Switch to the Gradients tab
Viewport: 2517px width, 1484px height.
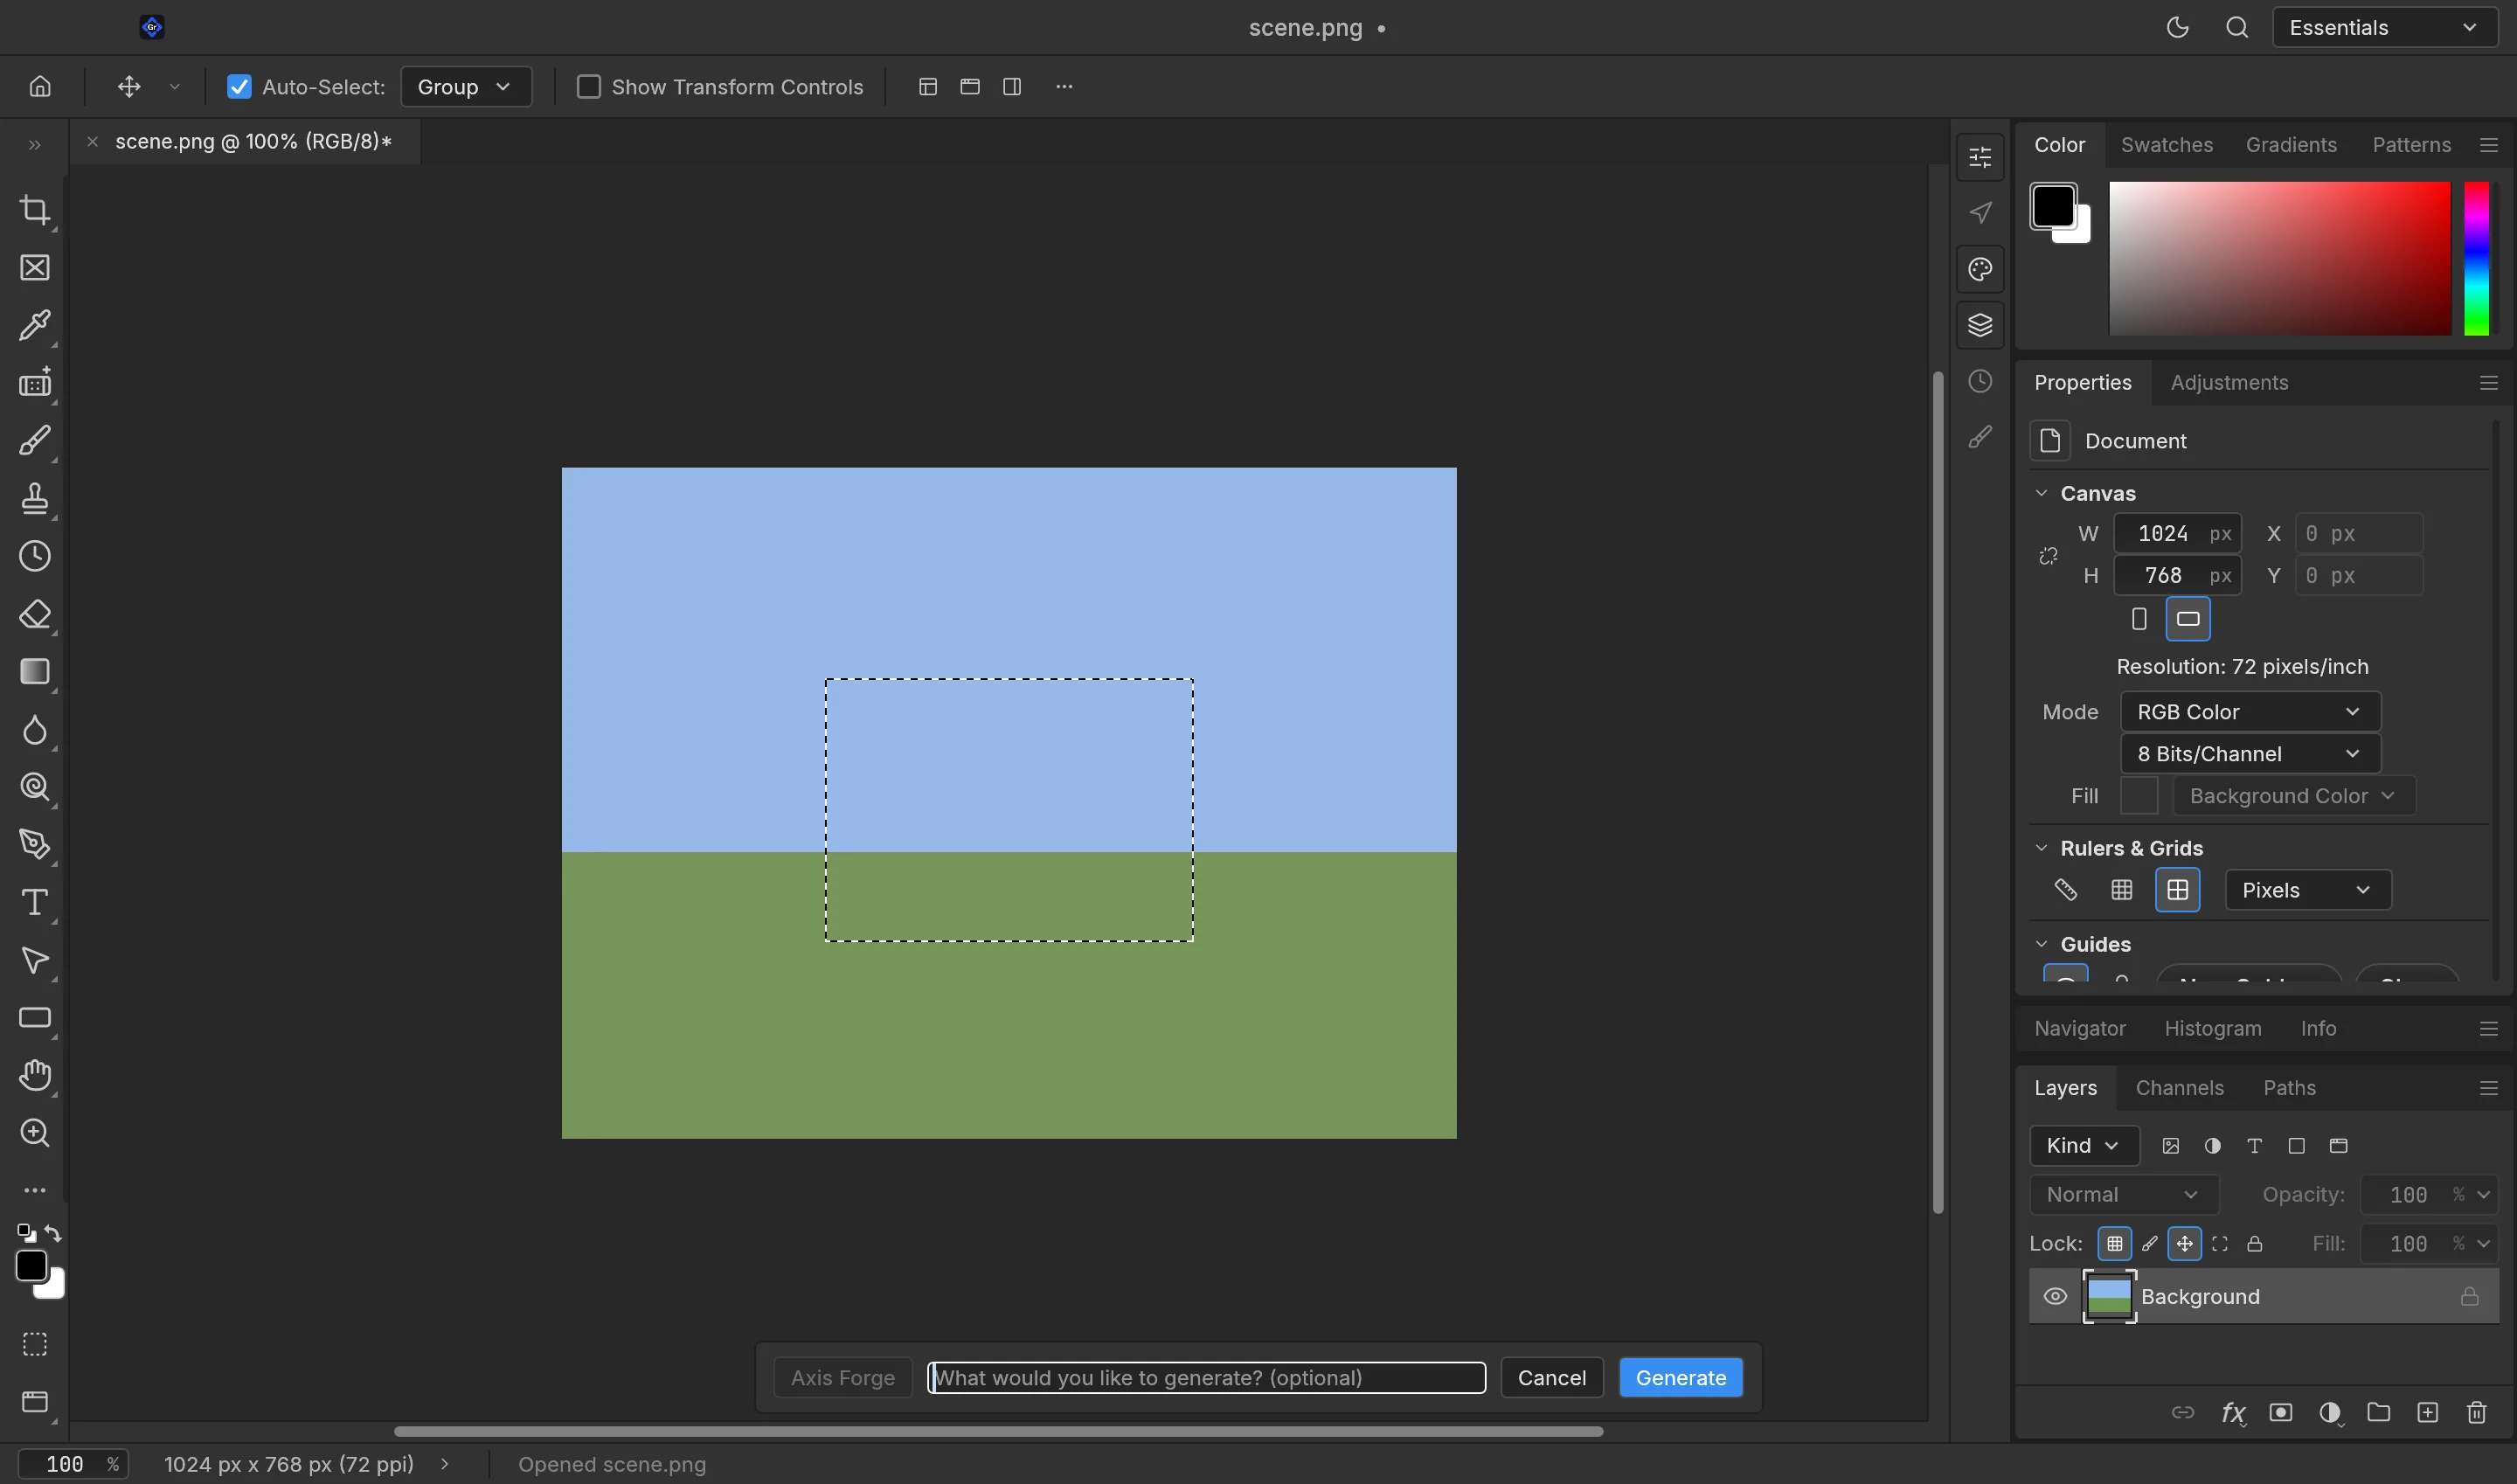point(2291,145)
